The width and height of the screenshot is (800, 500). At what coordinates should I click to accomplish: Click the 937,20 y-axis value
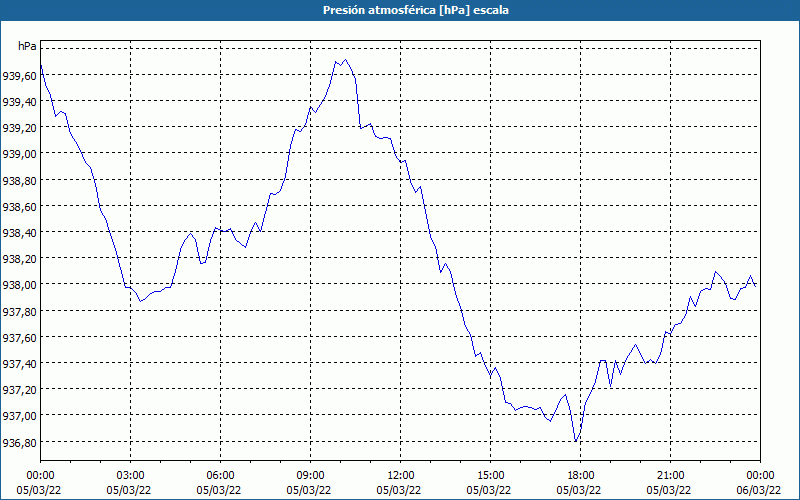click(19, 389)
